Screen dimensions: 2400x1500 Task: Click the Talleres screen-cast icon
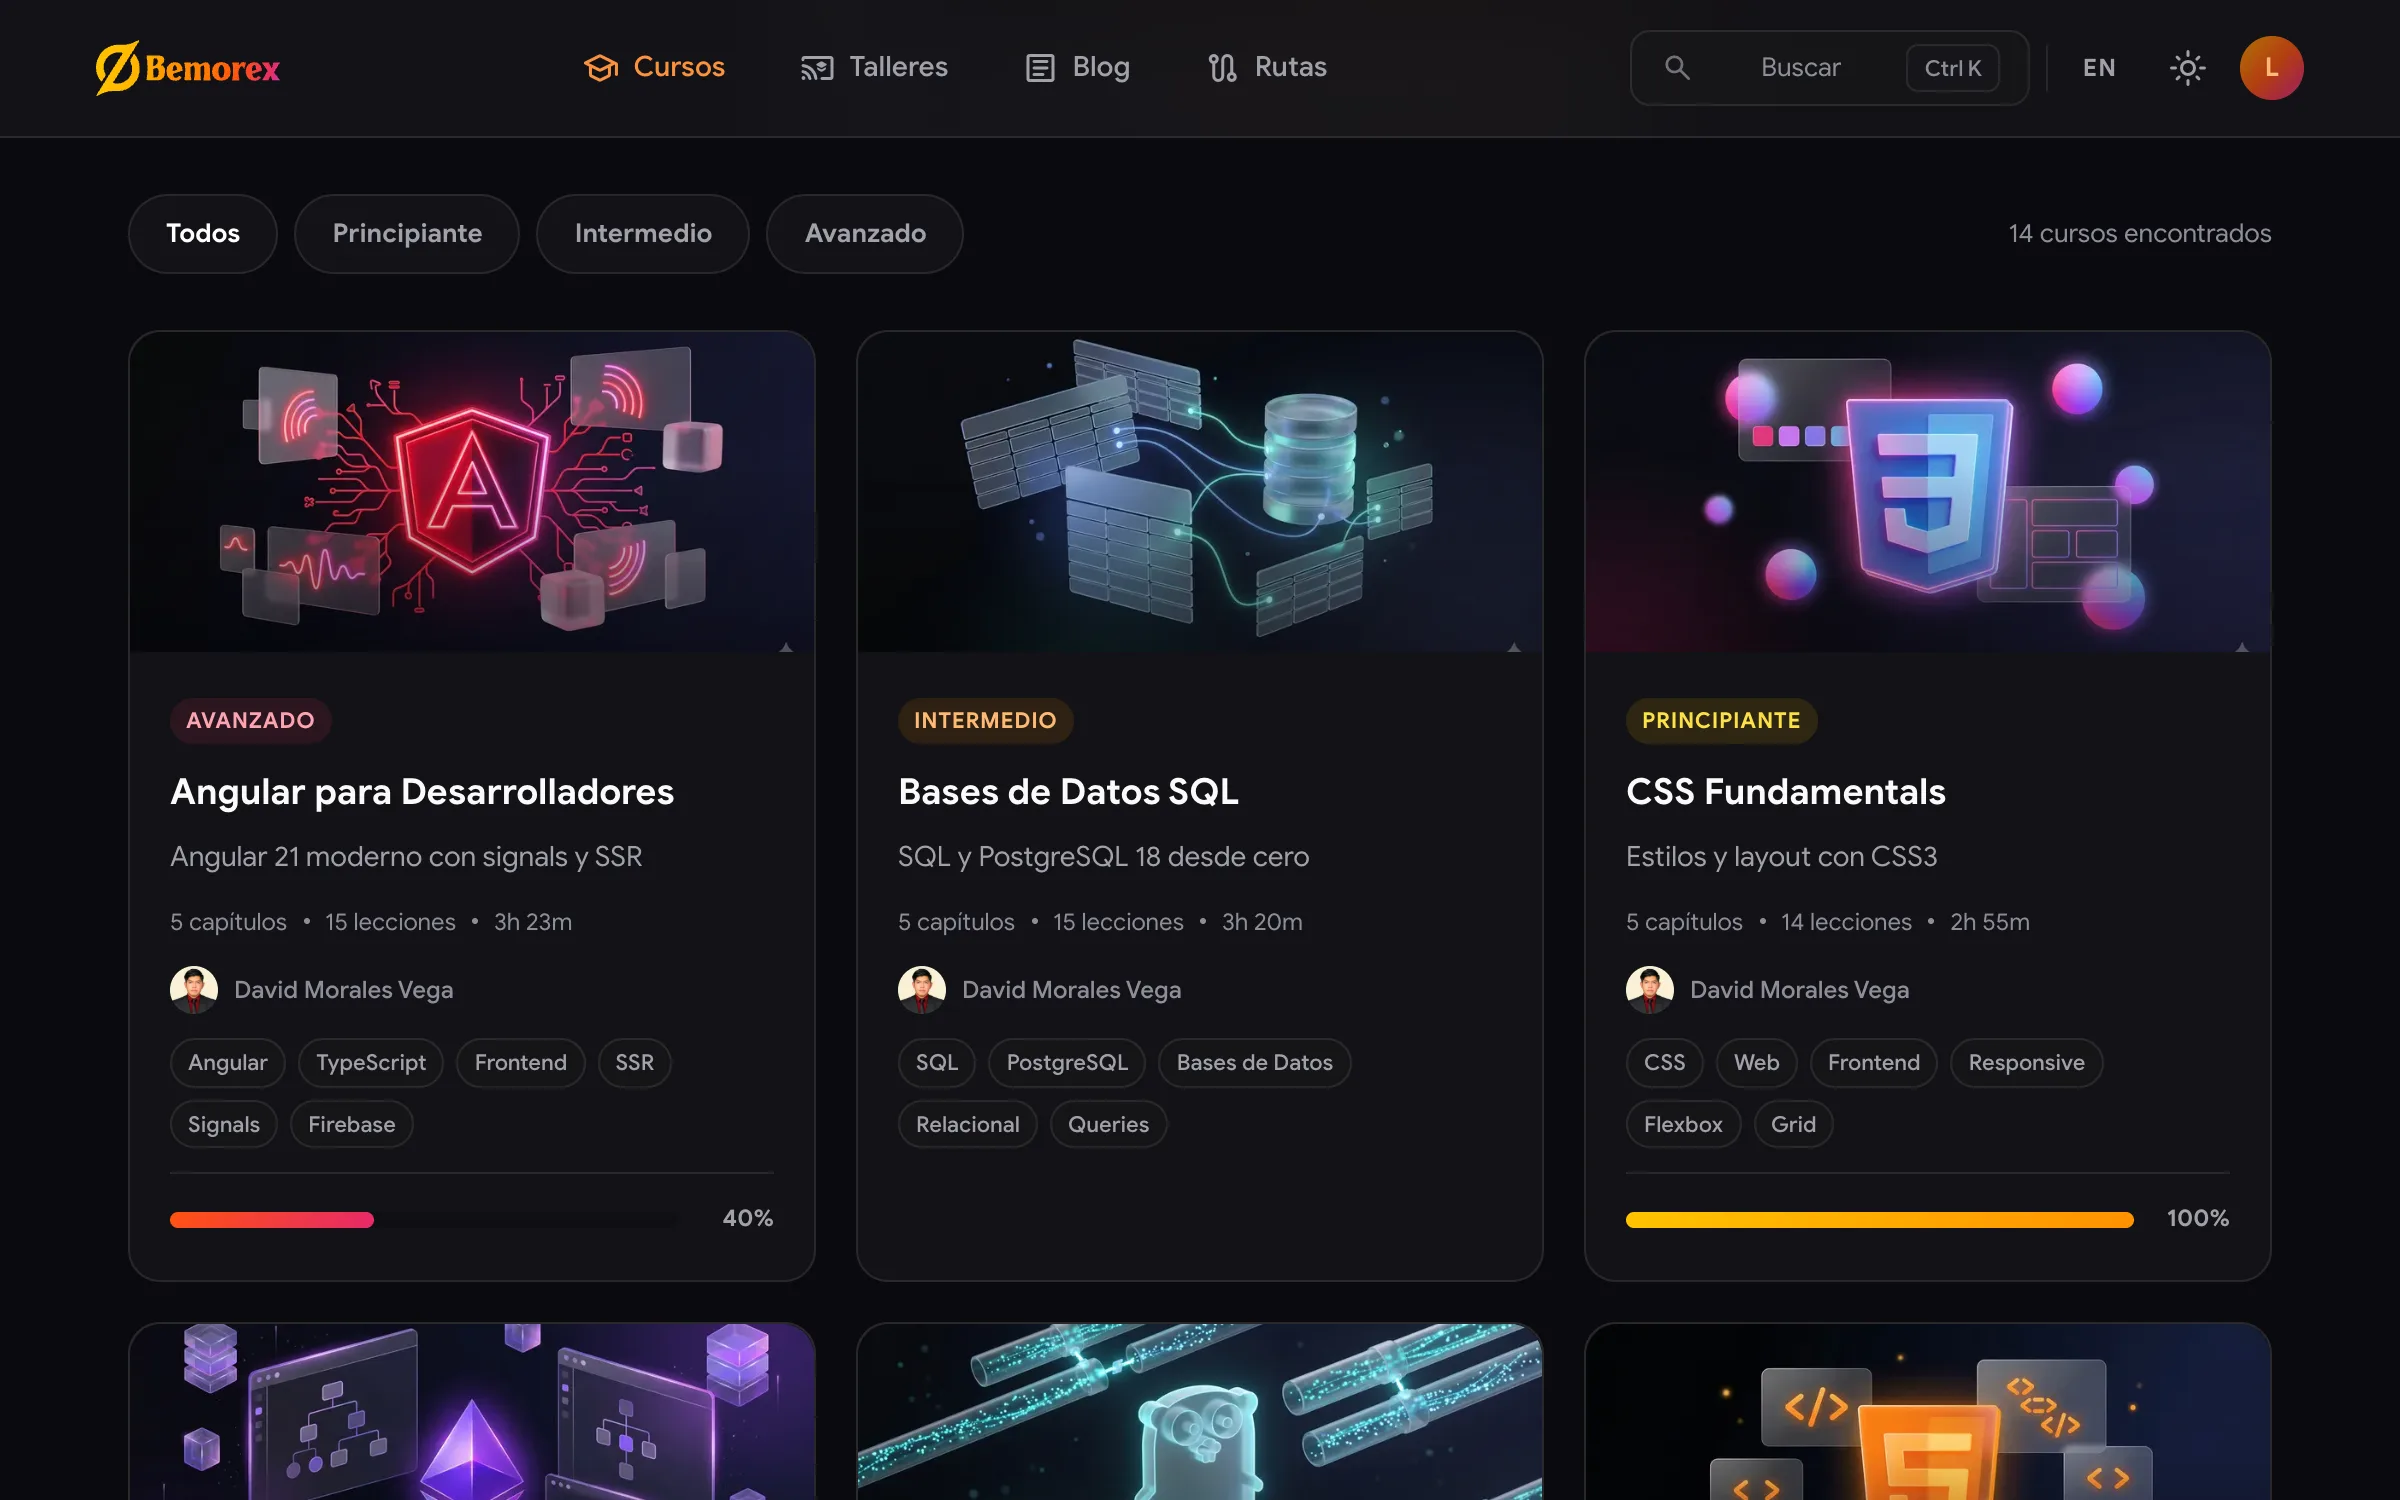pyautogui.click(x=817, y=68)
